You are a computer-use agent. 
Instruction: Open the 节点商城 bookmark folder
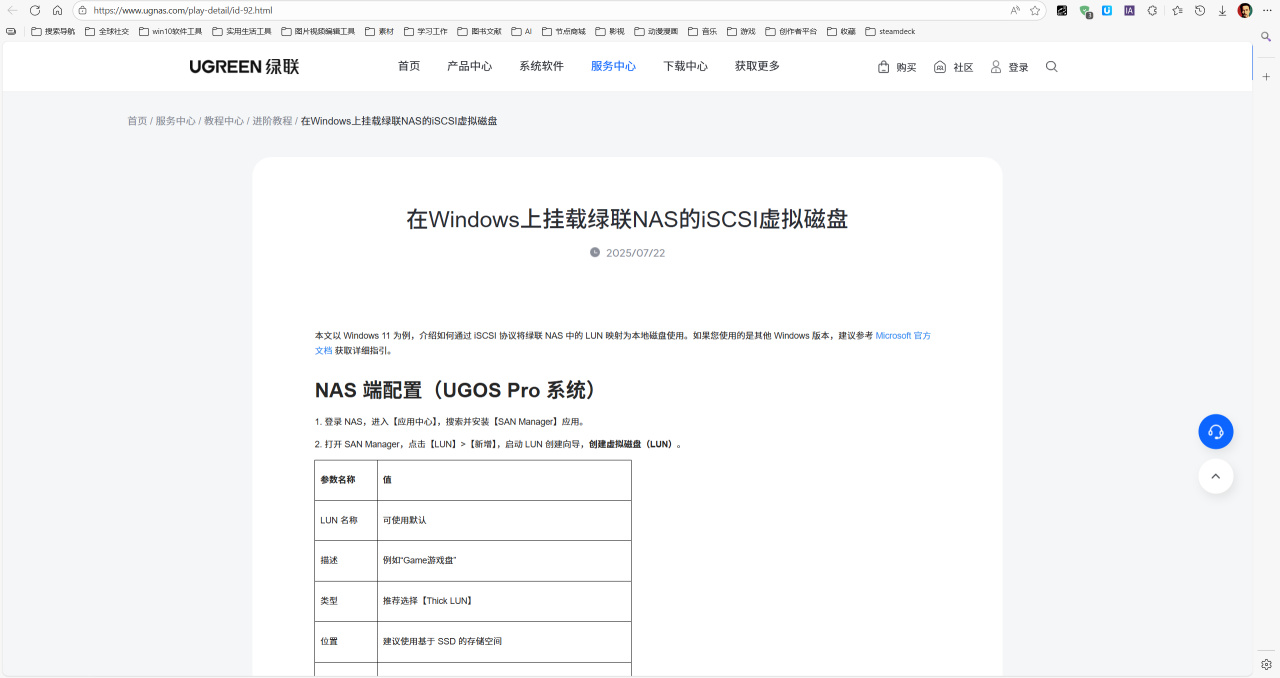point(564,31)
